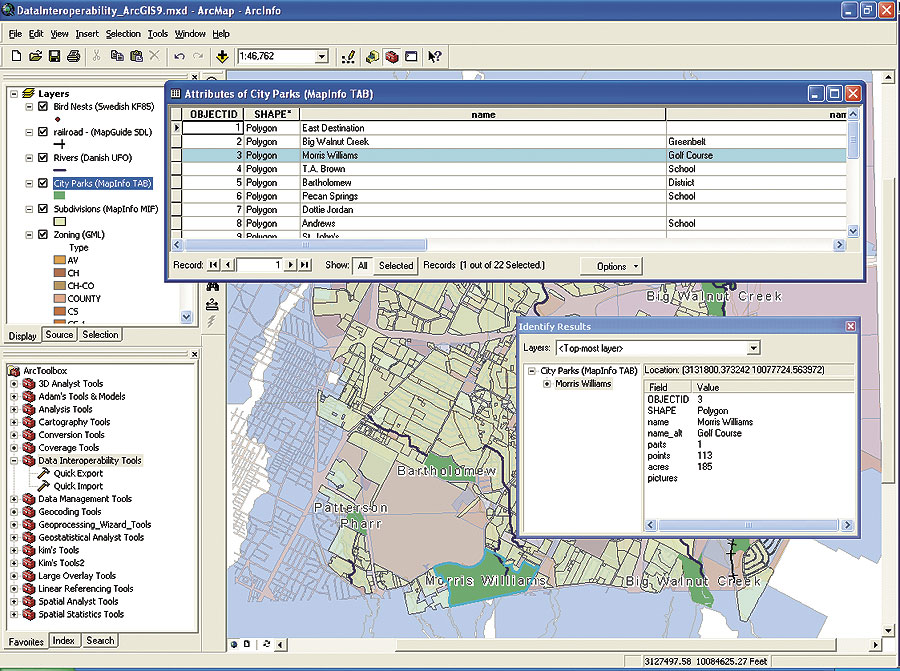Expand the Spatial Analyst Tools toolbox
The width and height of the screenshot is (900, 671).
(14, 602)
